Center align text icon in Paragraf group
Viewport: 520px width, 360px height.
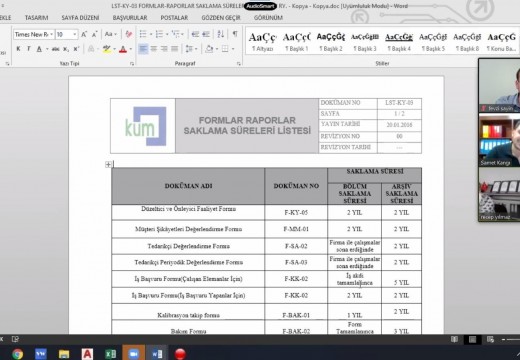(x=154, y=49)
